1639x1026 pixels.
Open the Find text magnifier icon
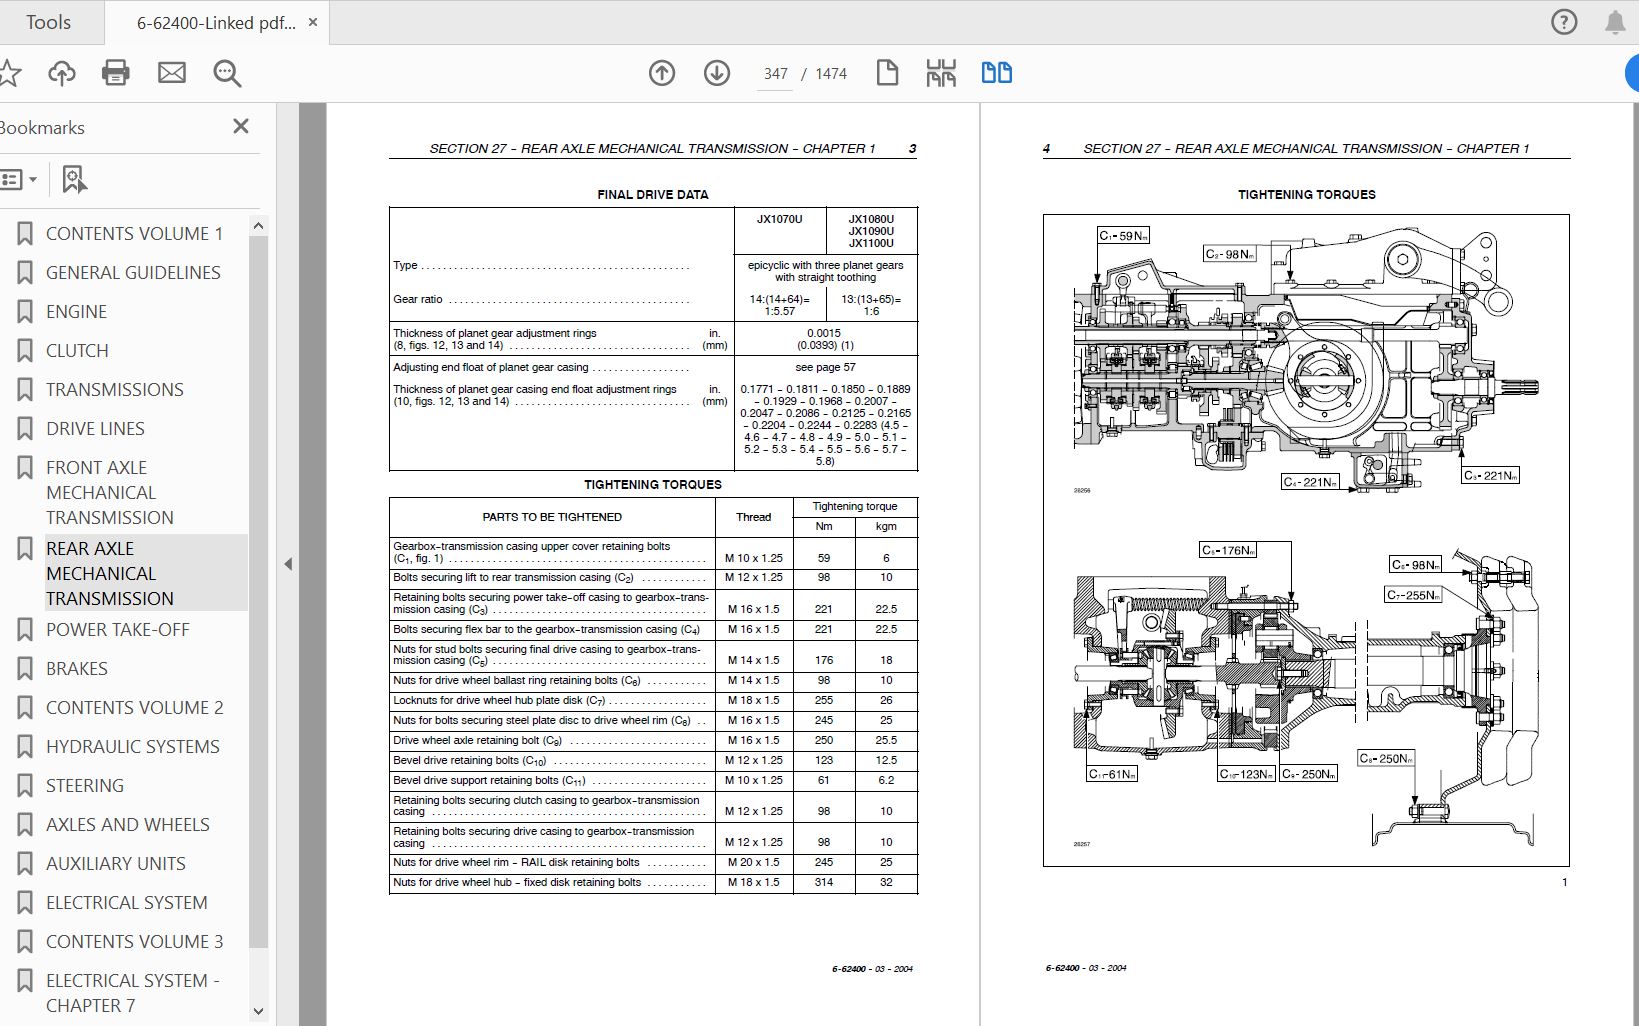pyautogui.click(x=227, y=73)
